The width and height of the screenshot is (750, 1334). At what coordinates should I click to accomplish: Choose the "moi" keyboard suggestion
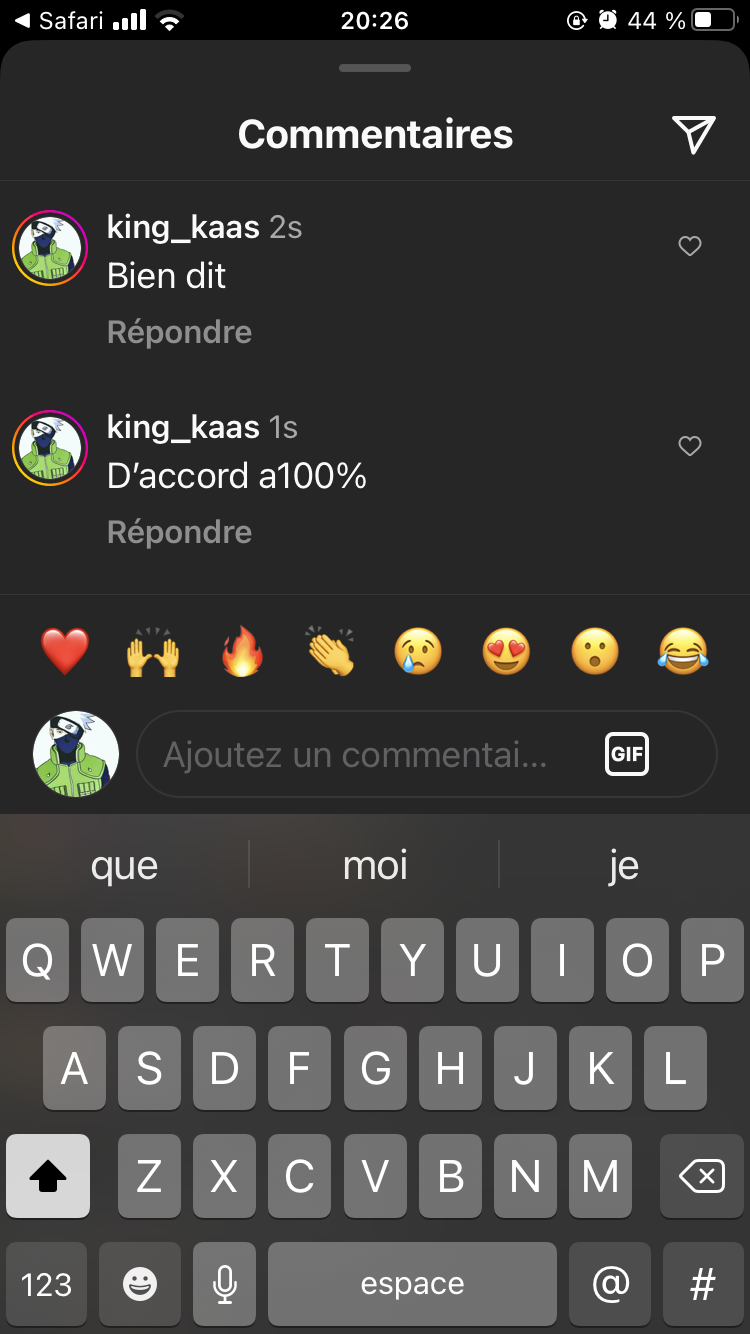click(x=375, y=865)
